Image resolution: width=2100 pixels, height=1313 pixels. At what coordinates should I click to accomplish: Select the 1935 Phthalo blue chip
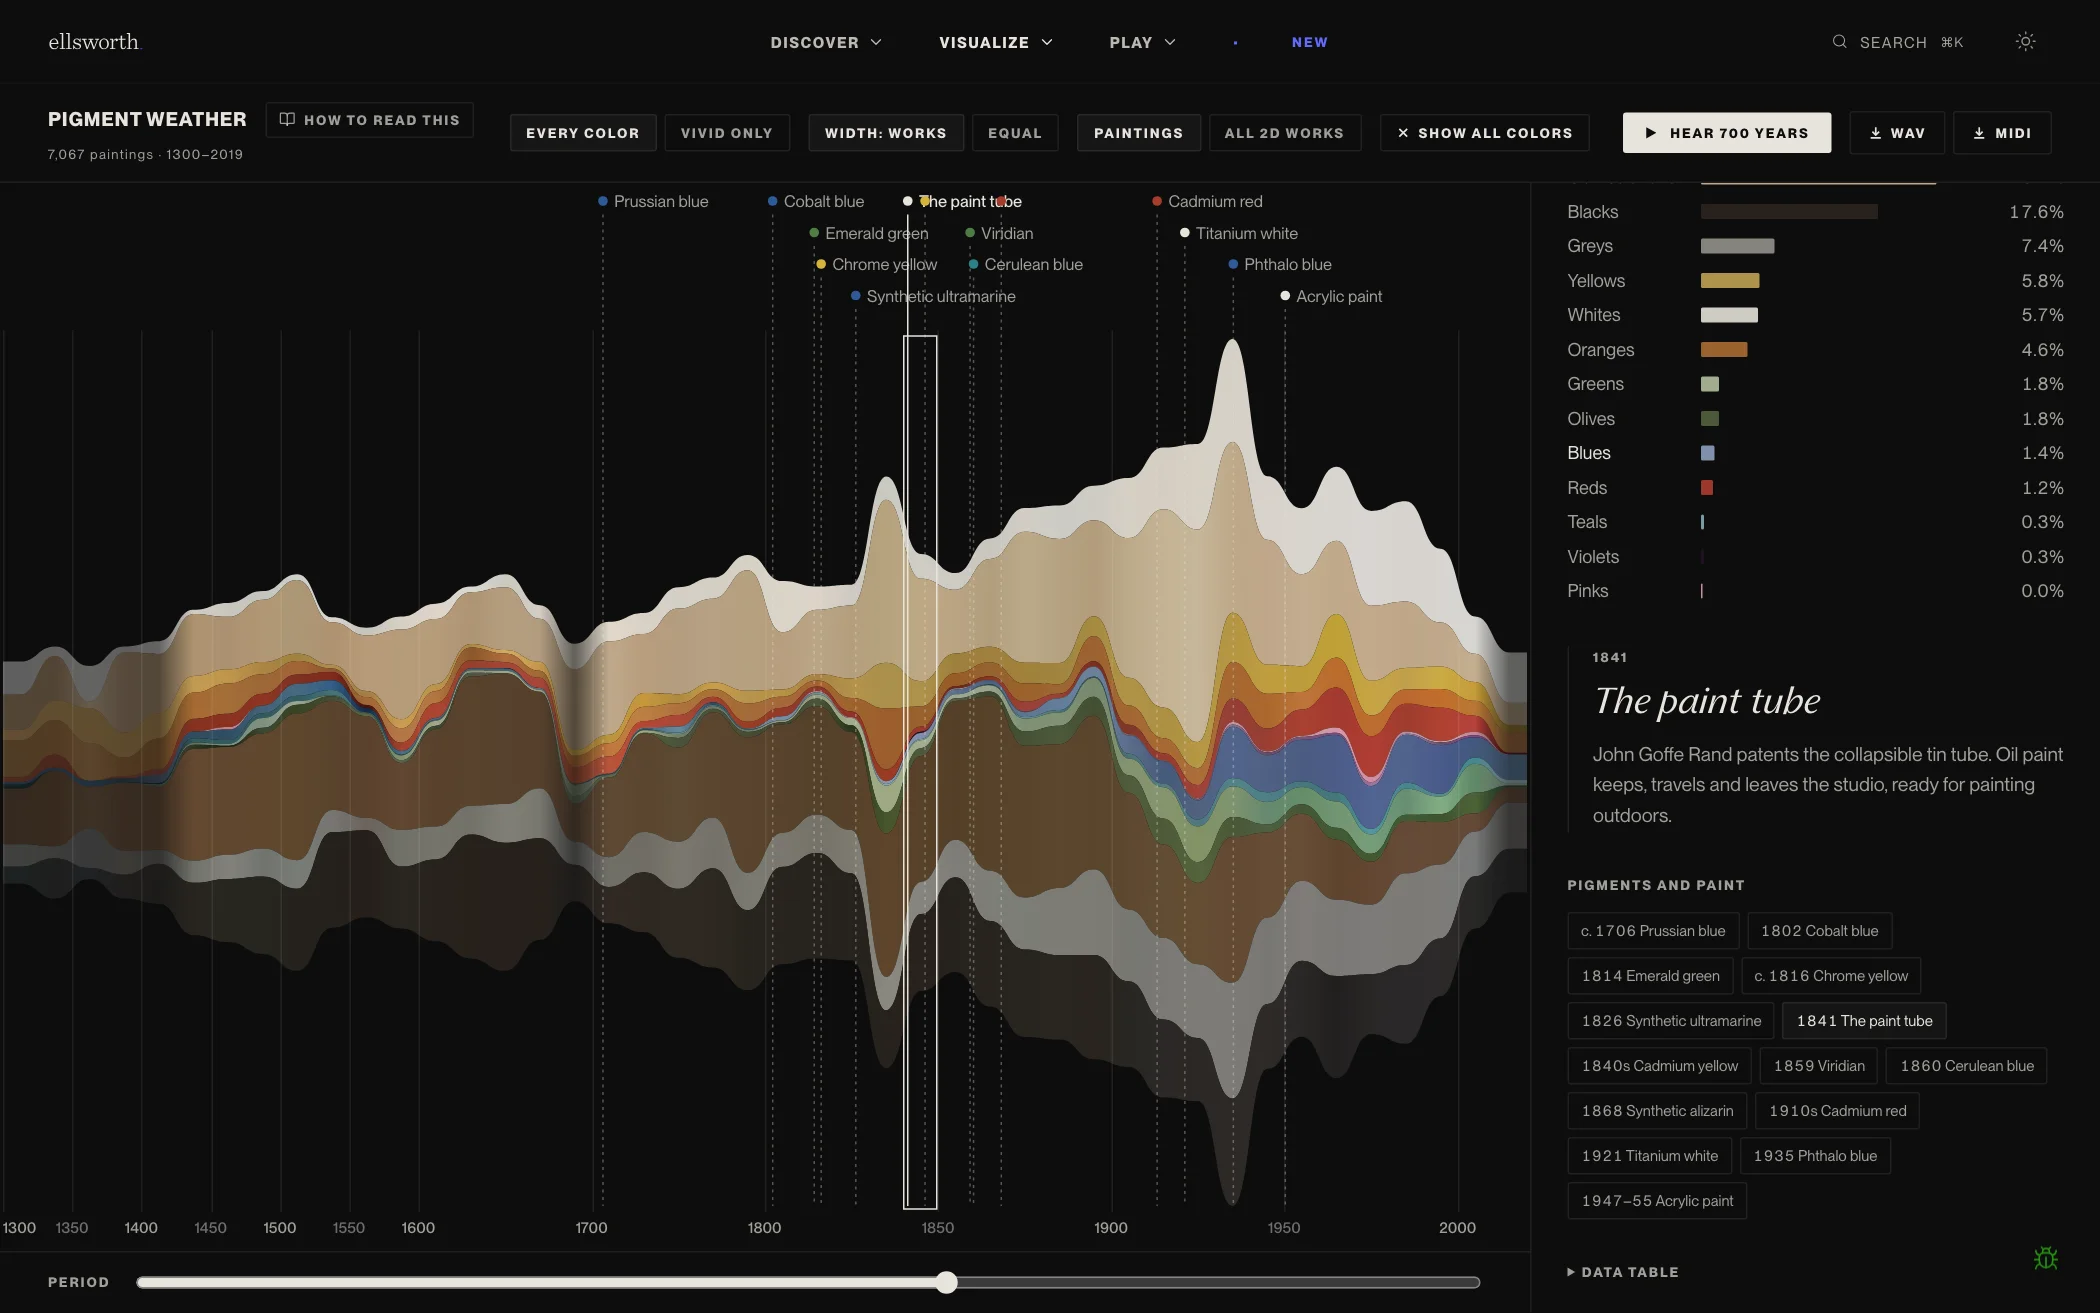tap(1815, 1156)
